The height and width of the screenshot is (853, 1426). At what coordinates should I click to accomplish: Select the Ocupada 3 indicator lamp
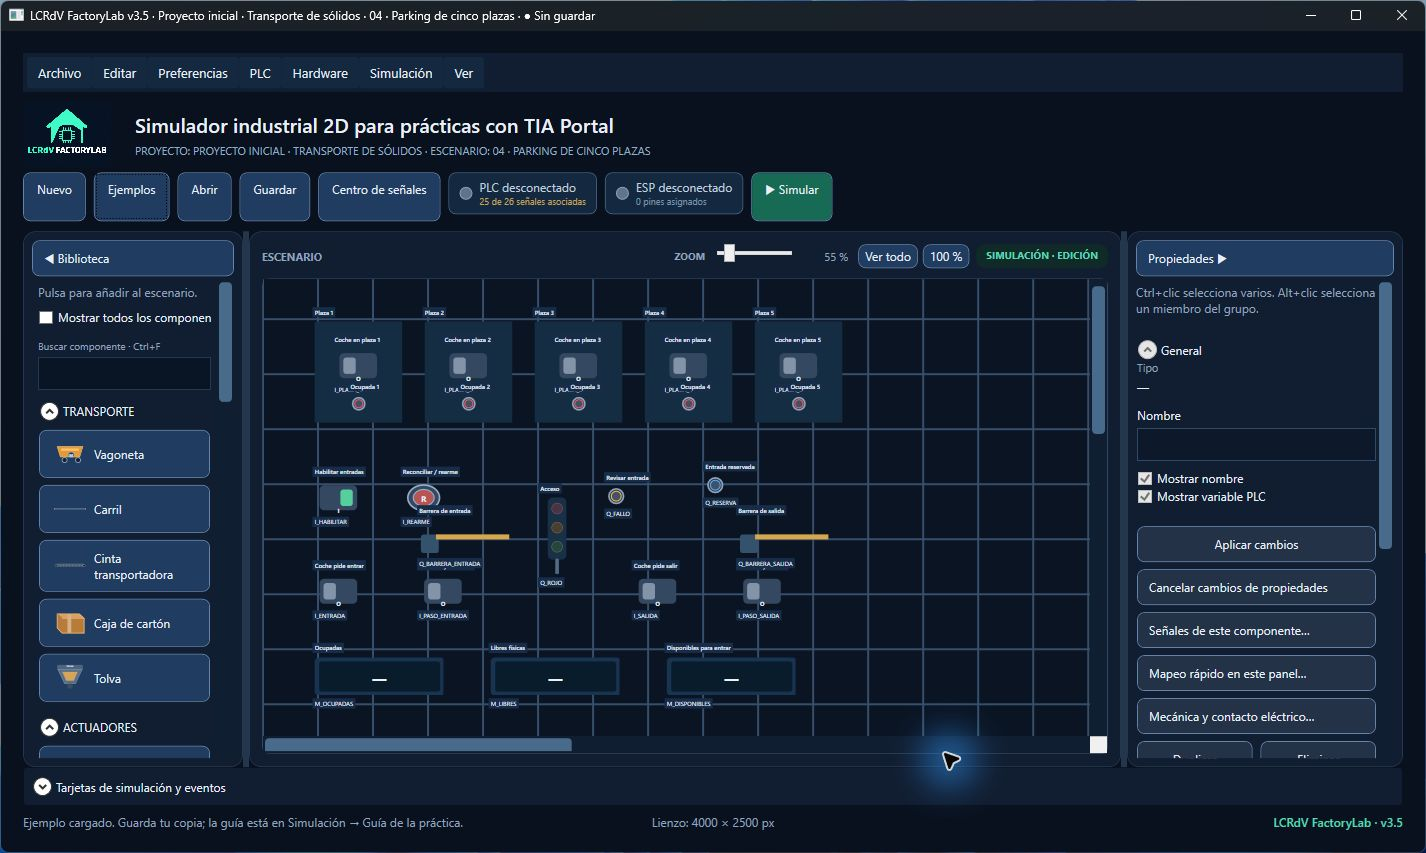click(578, 404)
